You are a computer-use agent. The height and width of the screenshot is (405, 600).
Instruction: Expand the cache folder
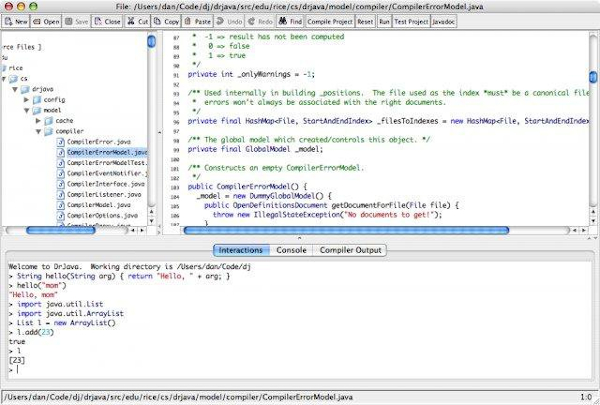click(x=38, y=121)
